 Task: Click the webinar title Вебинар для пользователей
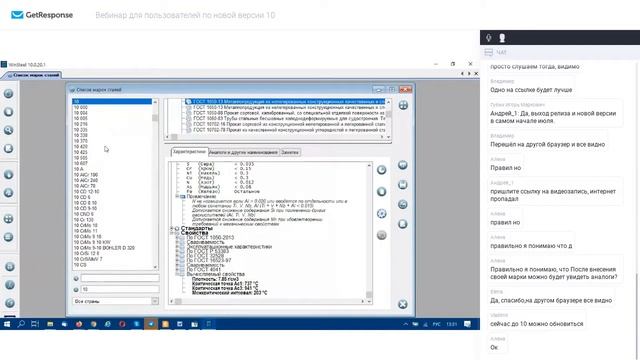[x=185, y=16]
